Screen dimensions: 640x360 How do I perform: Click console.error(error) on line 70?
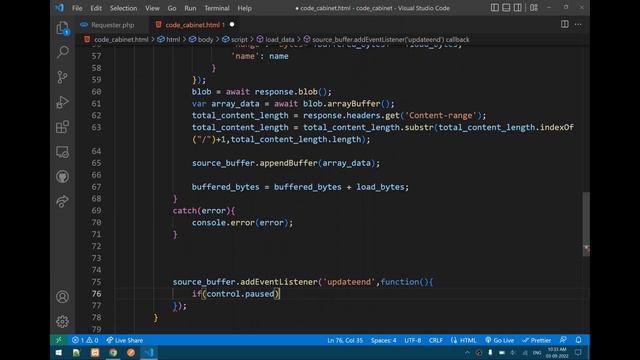[x=242, y=223]
